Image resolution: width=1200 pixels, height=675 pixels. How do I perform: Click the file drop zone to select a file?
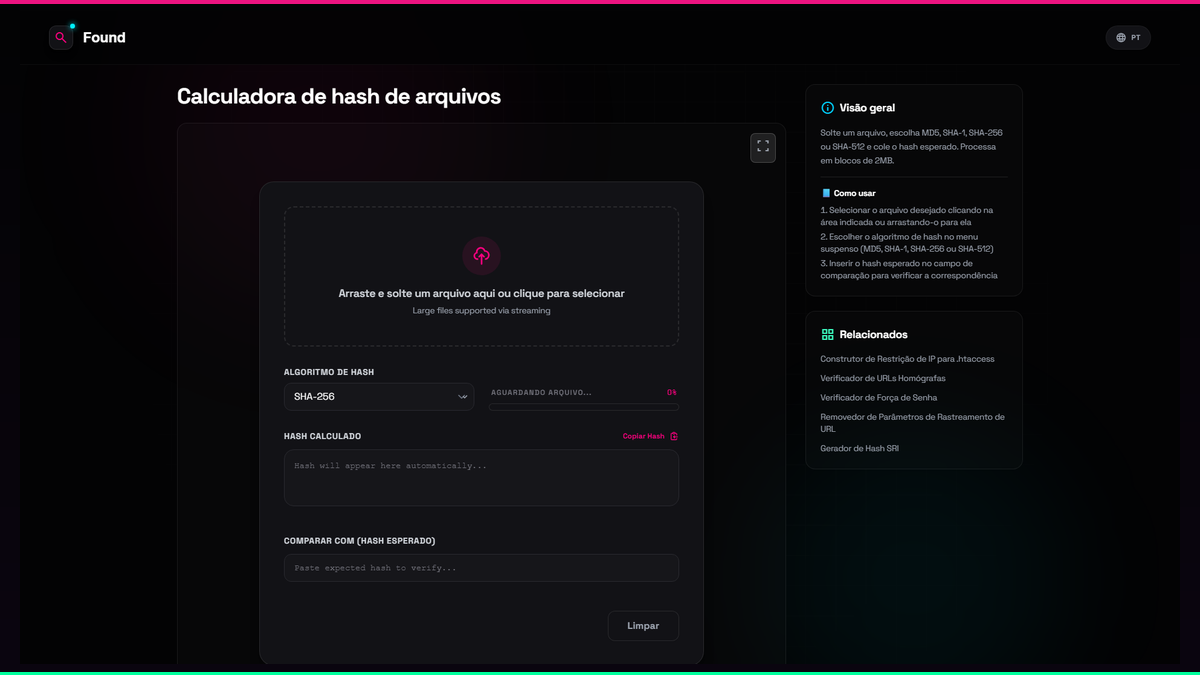(481, 276)
